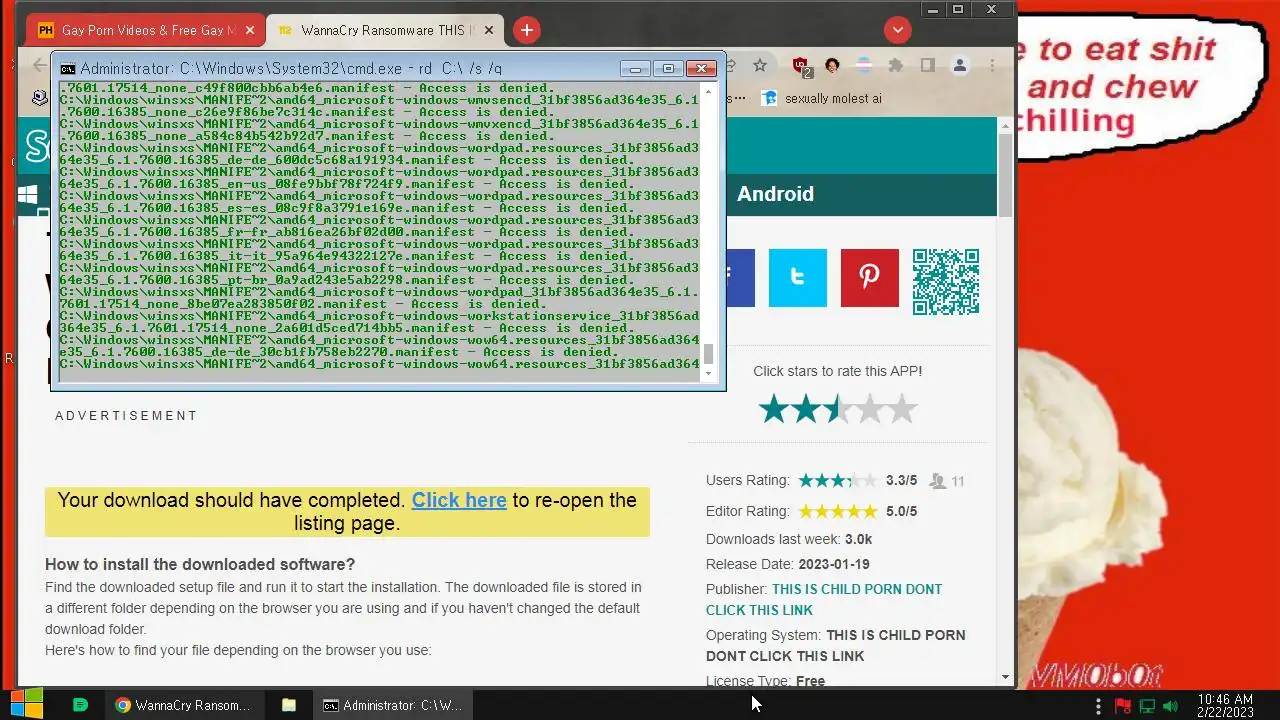Open network status tray icon

pyautogui.click(x=1147, y=706)
